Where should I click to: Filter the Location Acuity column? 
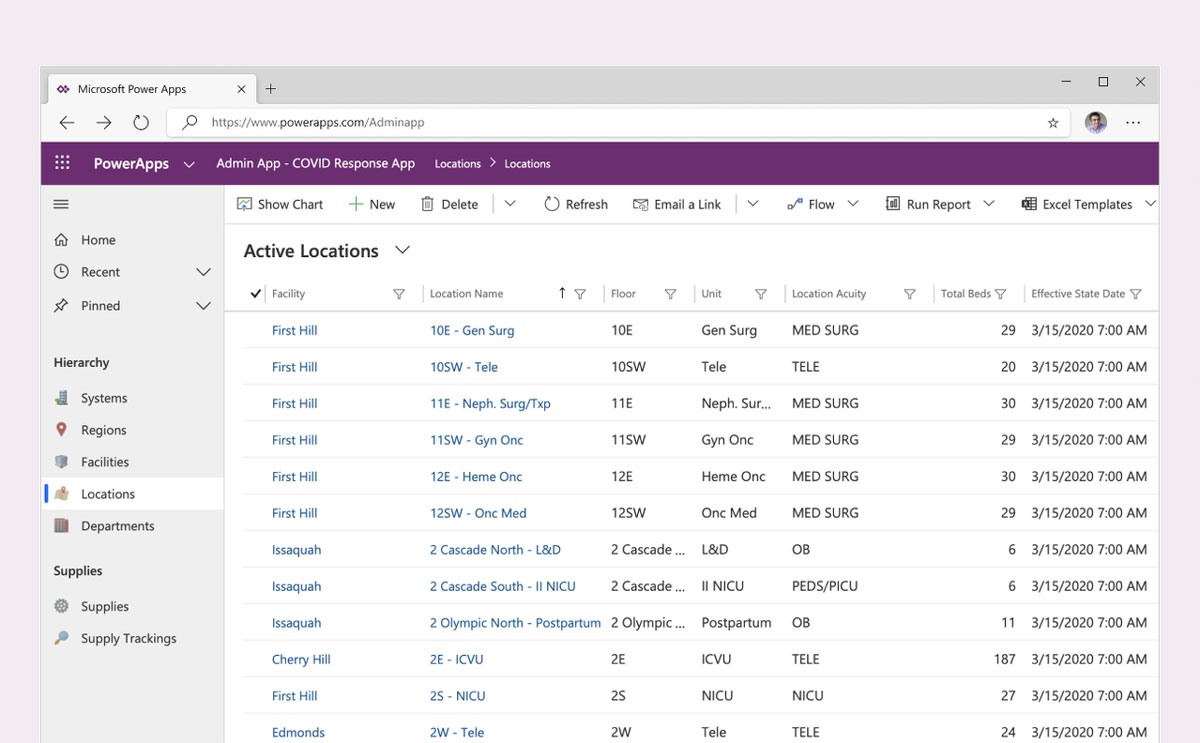coord(910,294)
